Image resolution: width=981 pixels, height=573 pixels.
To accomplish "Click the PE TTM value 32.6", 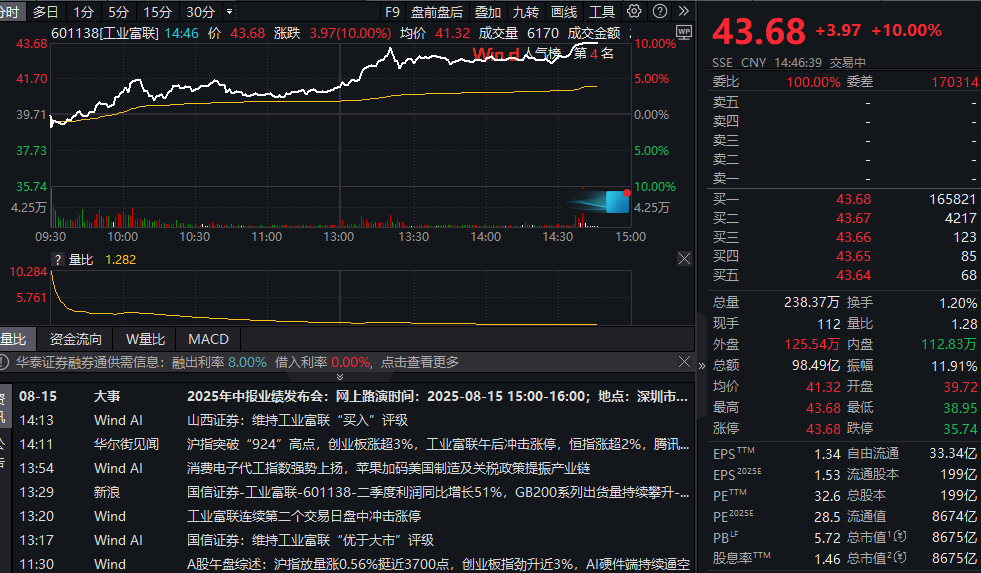I will click(x=827, y=496).
